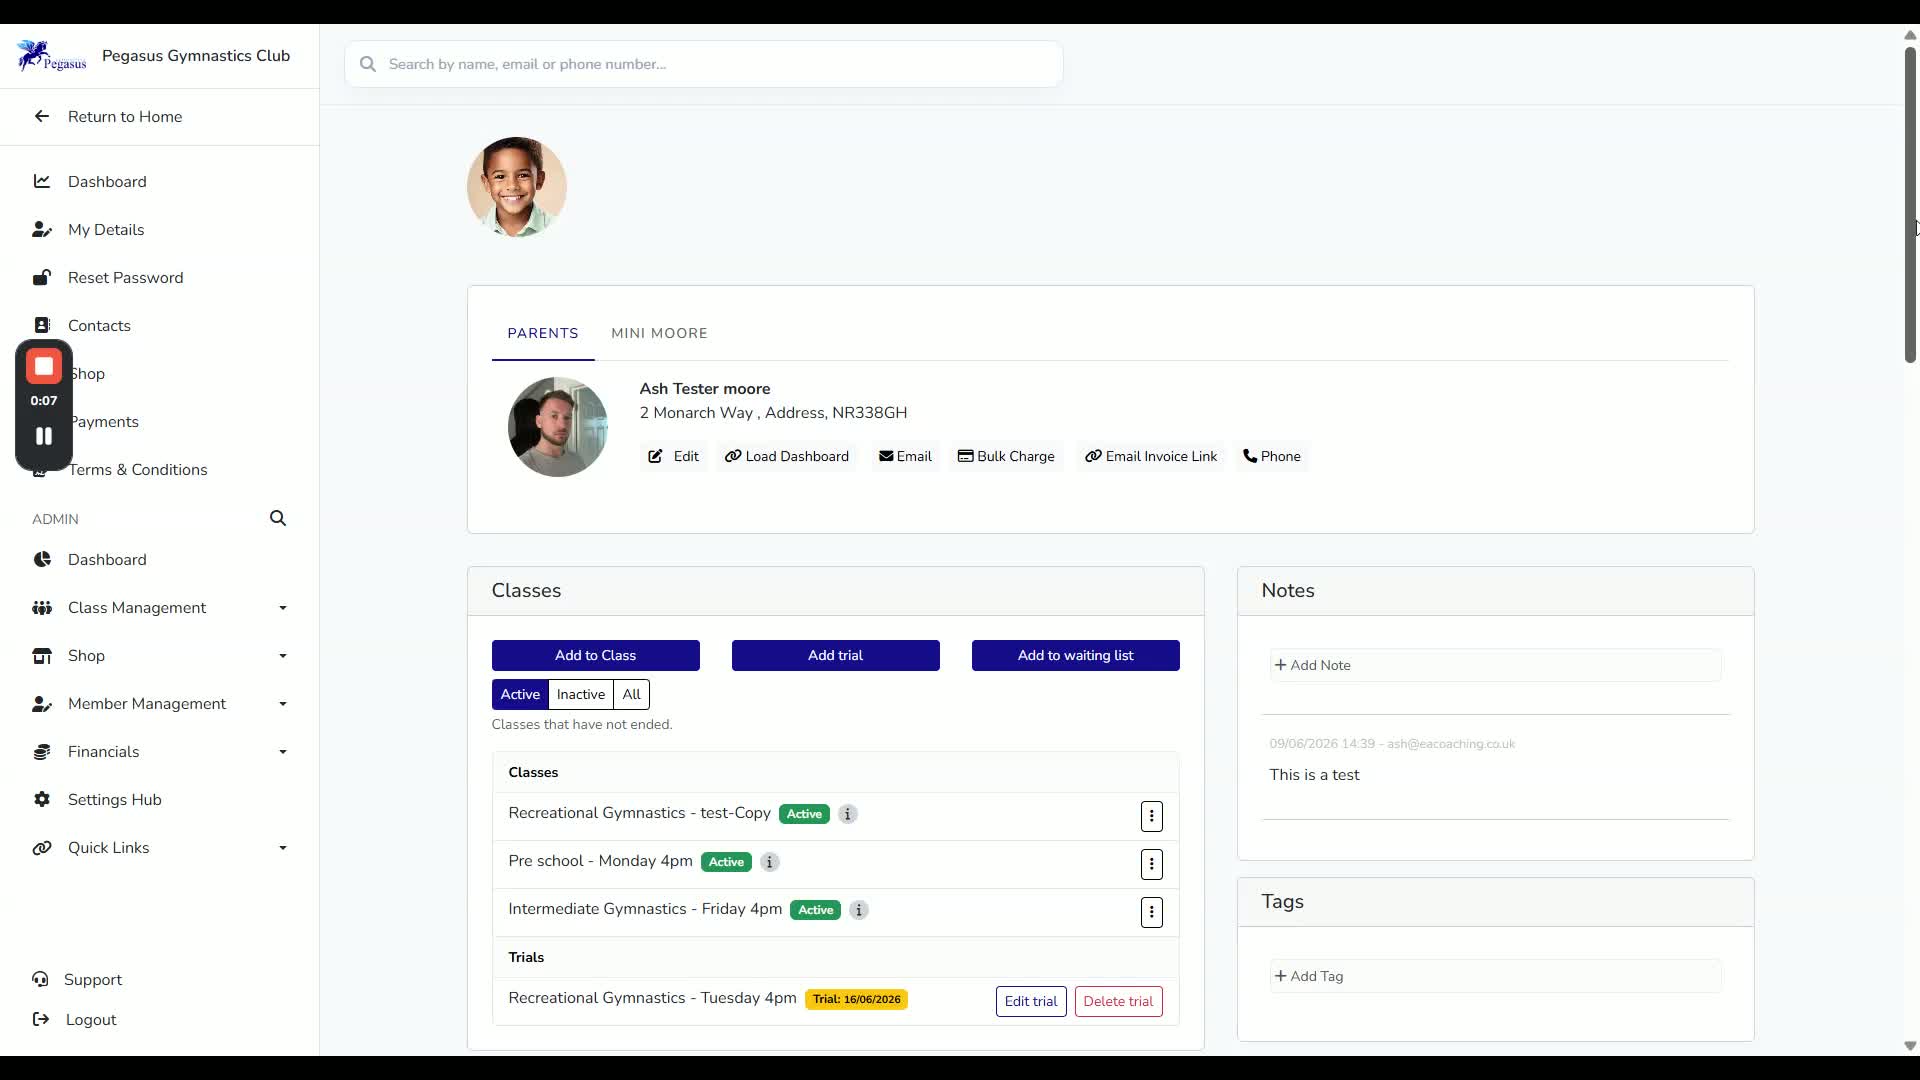Select the Active classes filter
Image resolution: width=1920 pixels, height=1080 pixels.
pos(520,694)
